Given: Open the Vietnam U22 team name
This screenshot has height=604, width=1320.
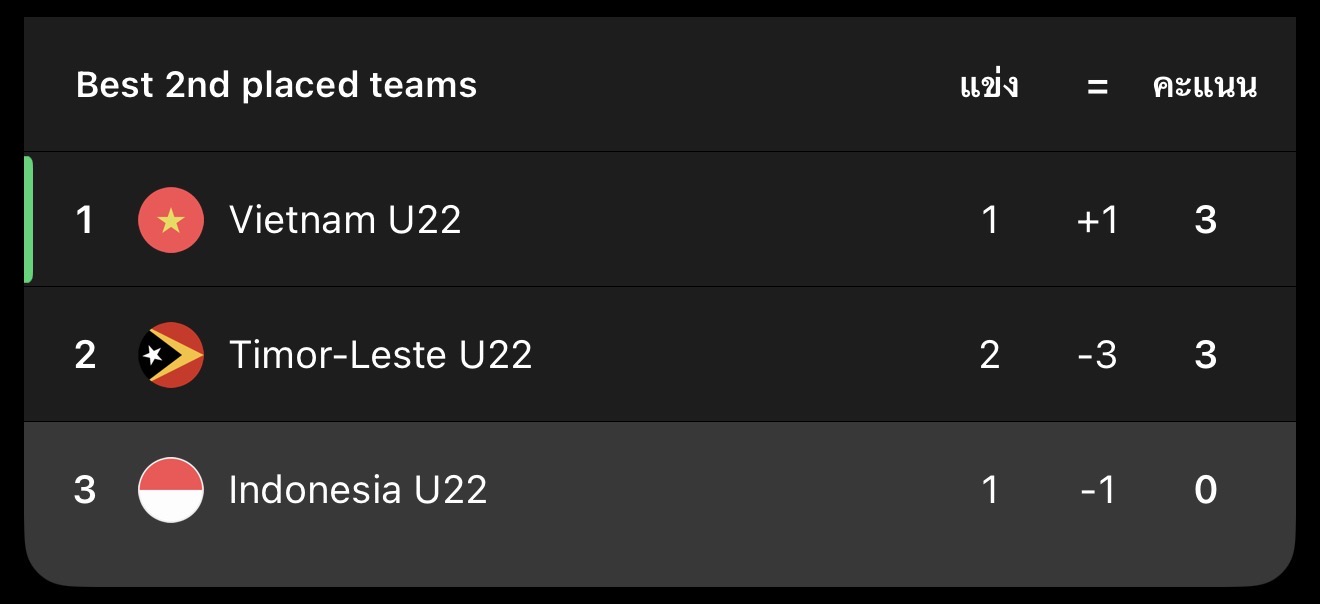Looking at the screenshot, I should pyautogui.click(x=345, y=220).
